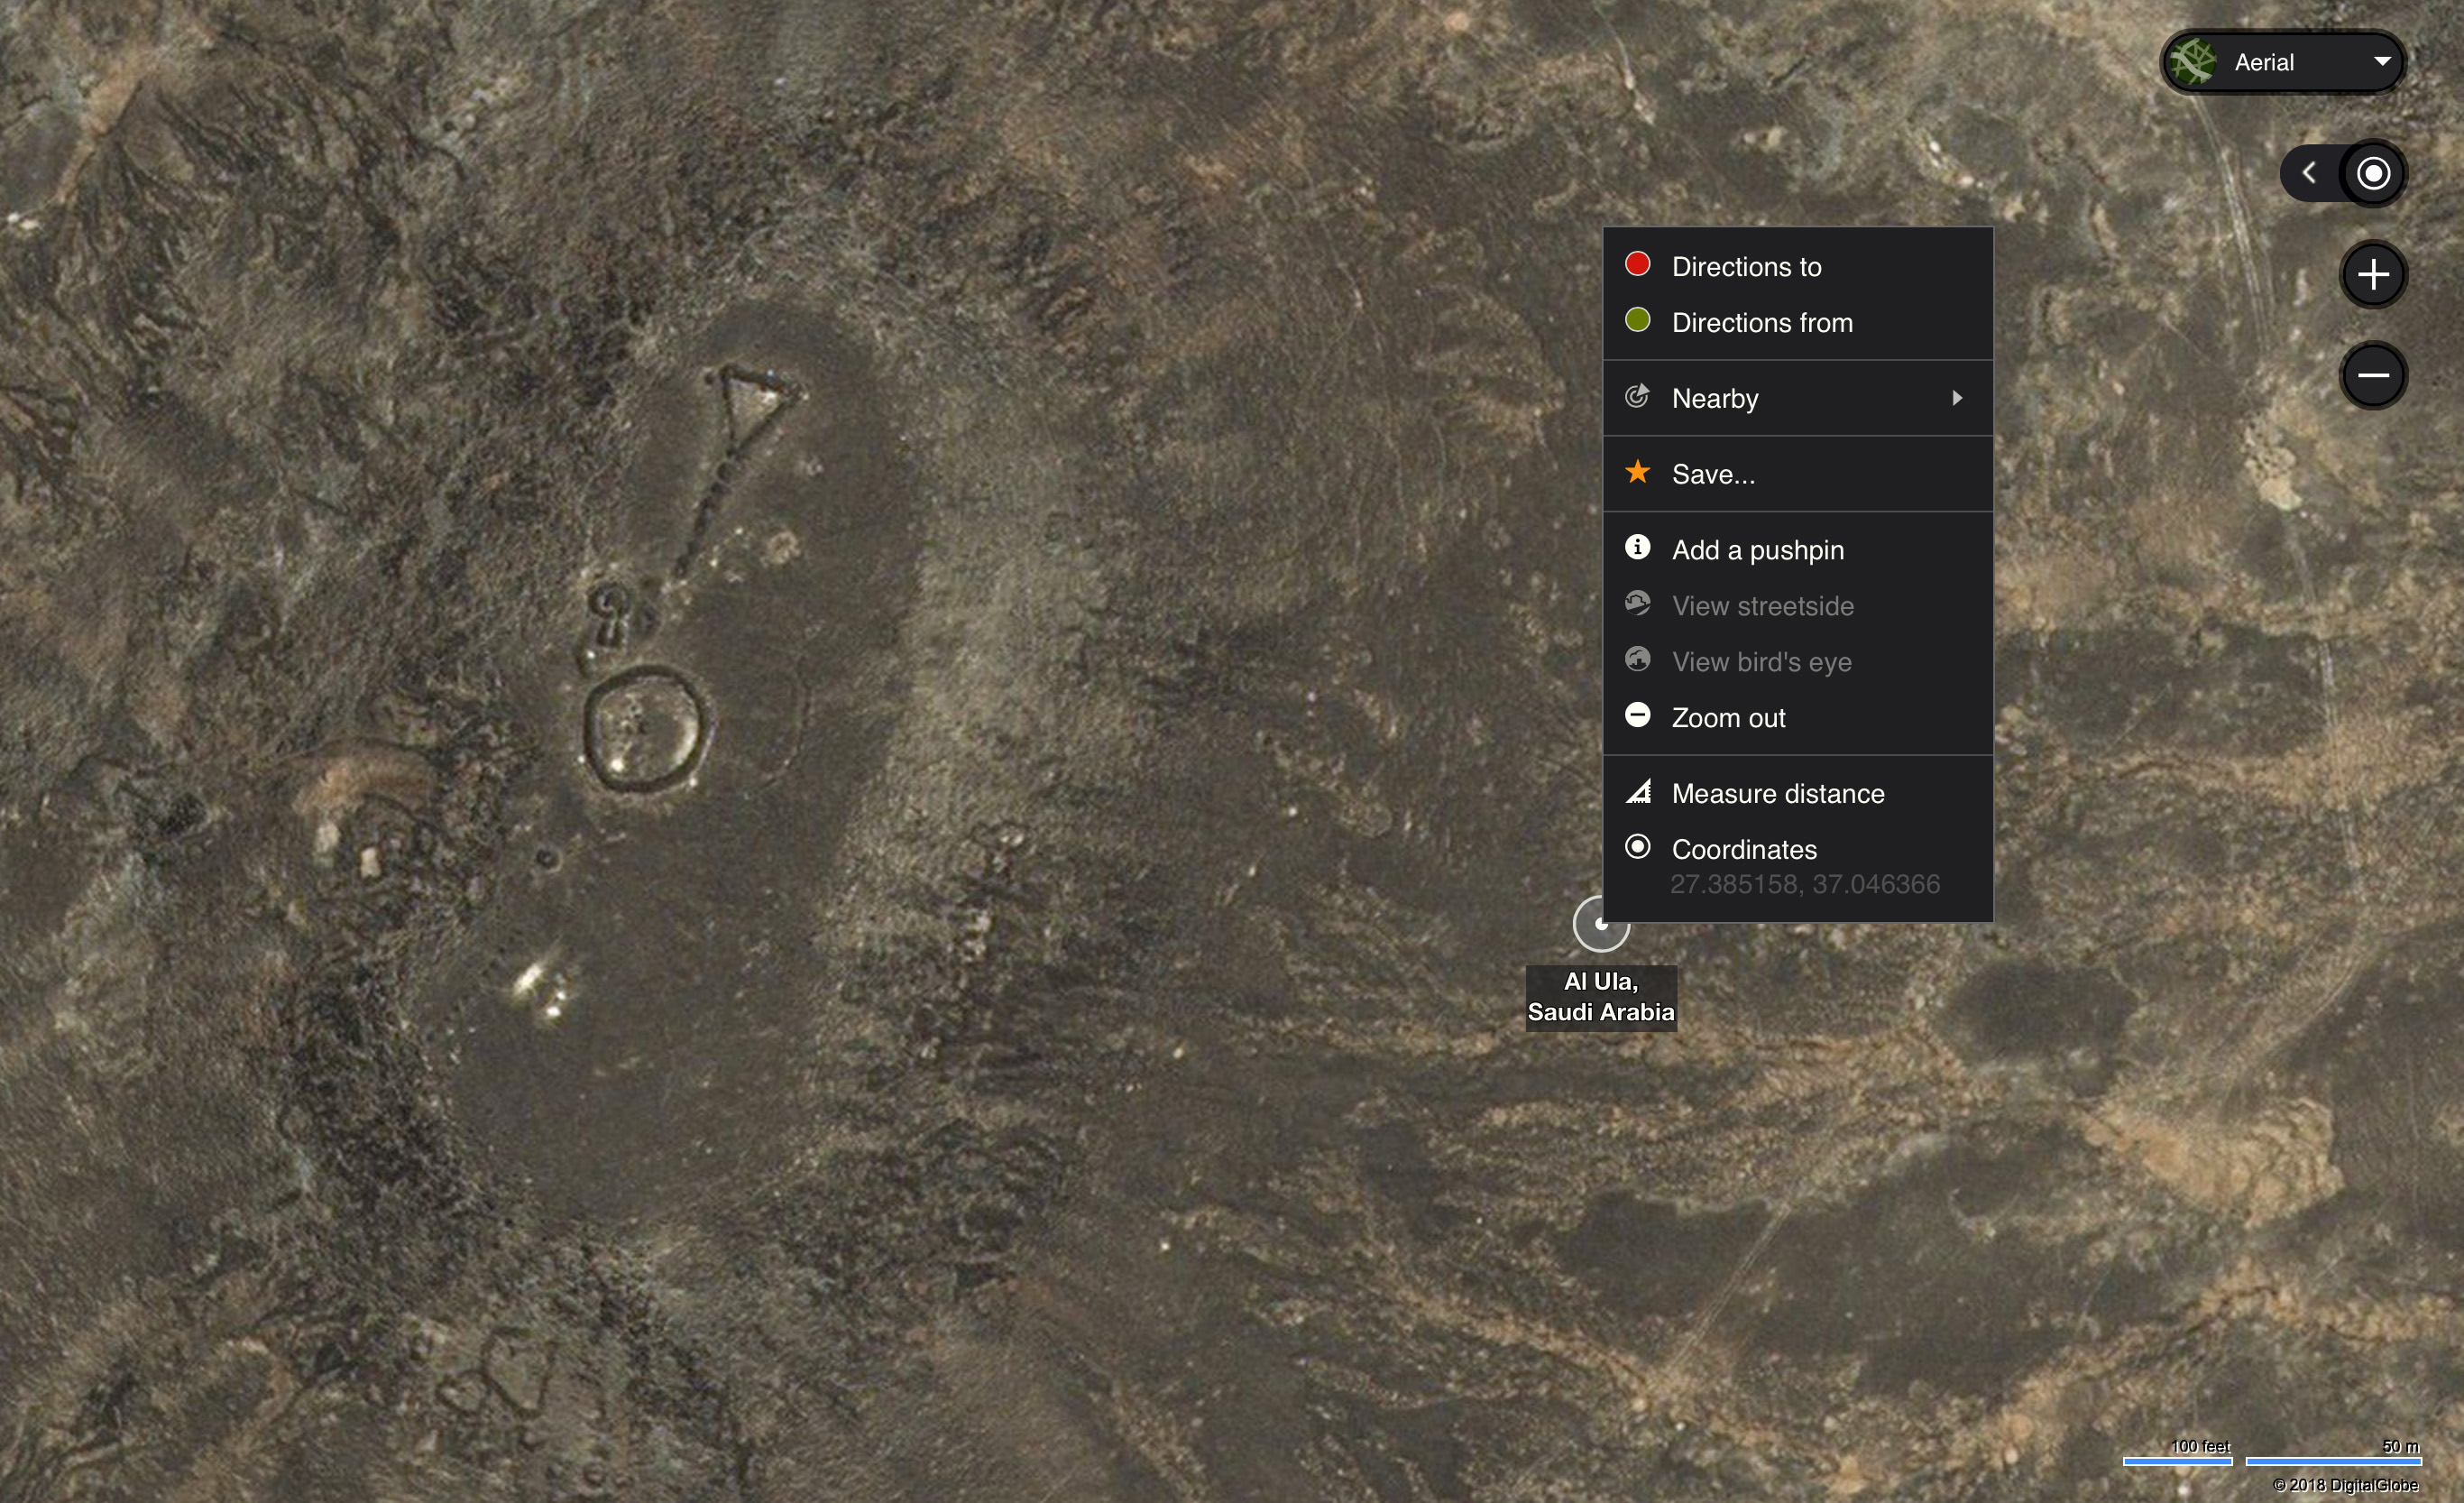The image size is (2464, 1503).
Task: Copy coordinates value 27.385158, 37.046366
Action: tap(1804, 884)
